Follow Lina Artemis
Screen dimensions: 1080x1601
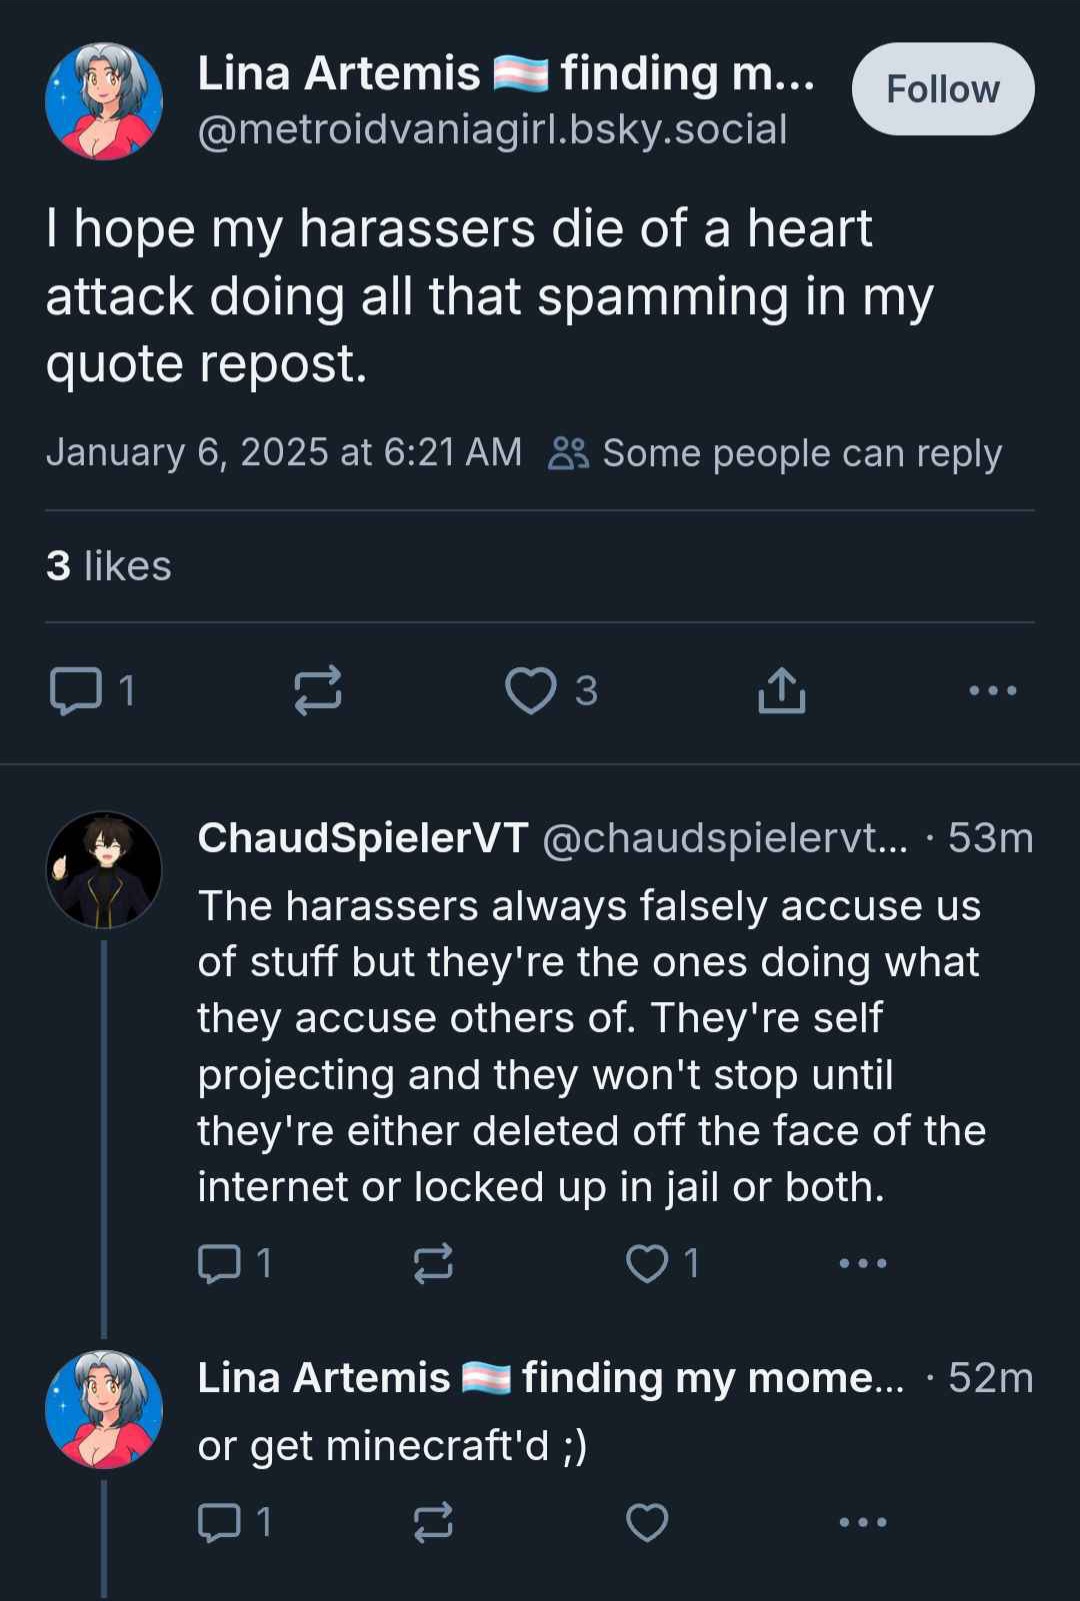coord(942,89)
